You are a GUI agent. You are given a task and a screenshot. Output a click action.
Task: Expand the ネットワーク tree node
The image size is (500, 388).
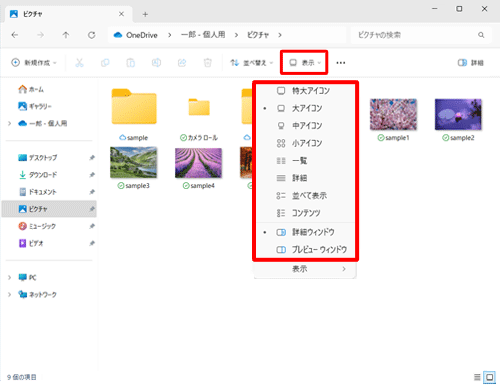(9, 294)
